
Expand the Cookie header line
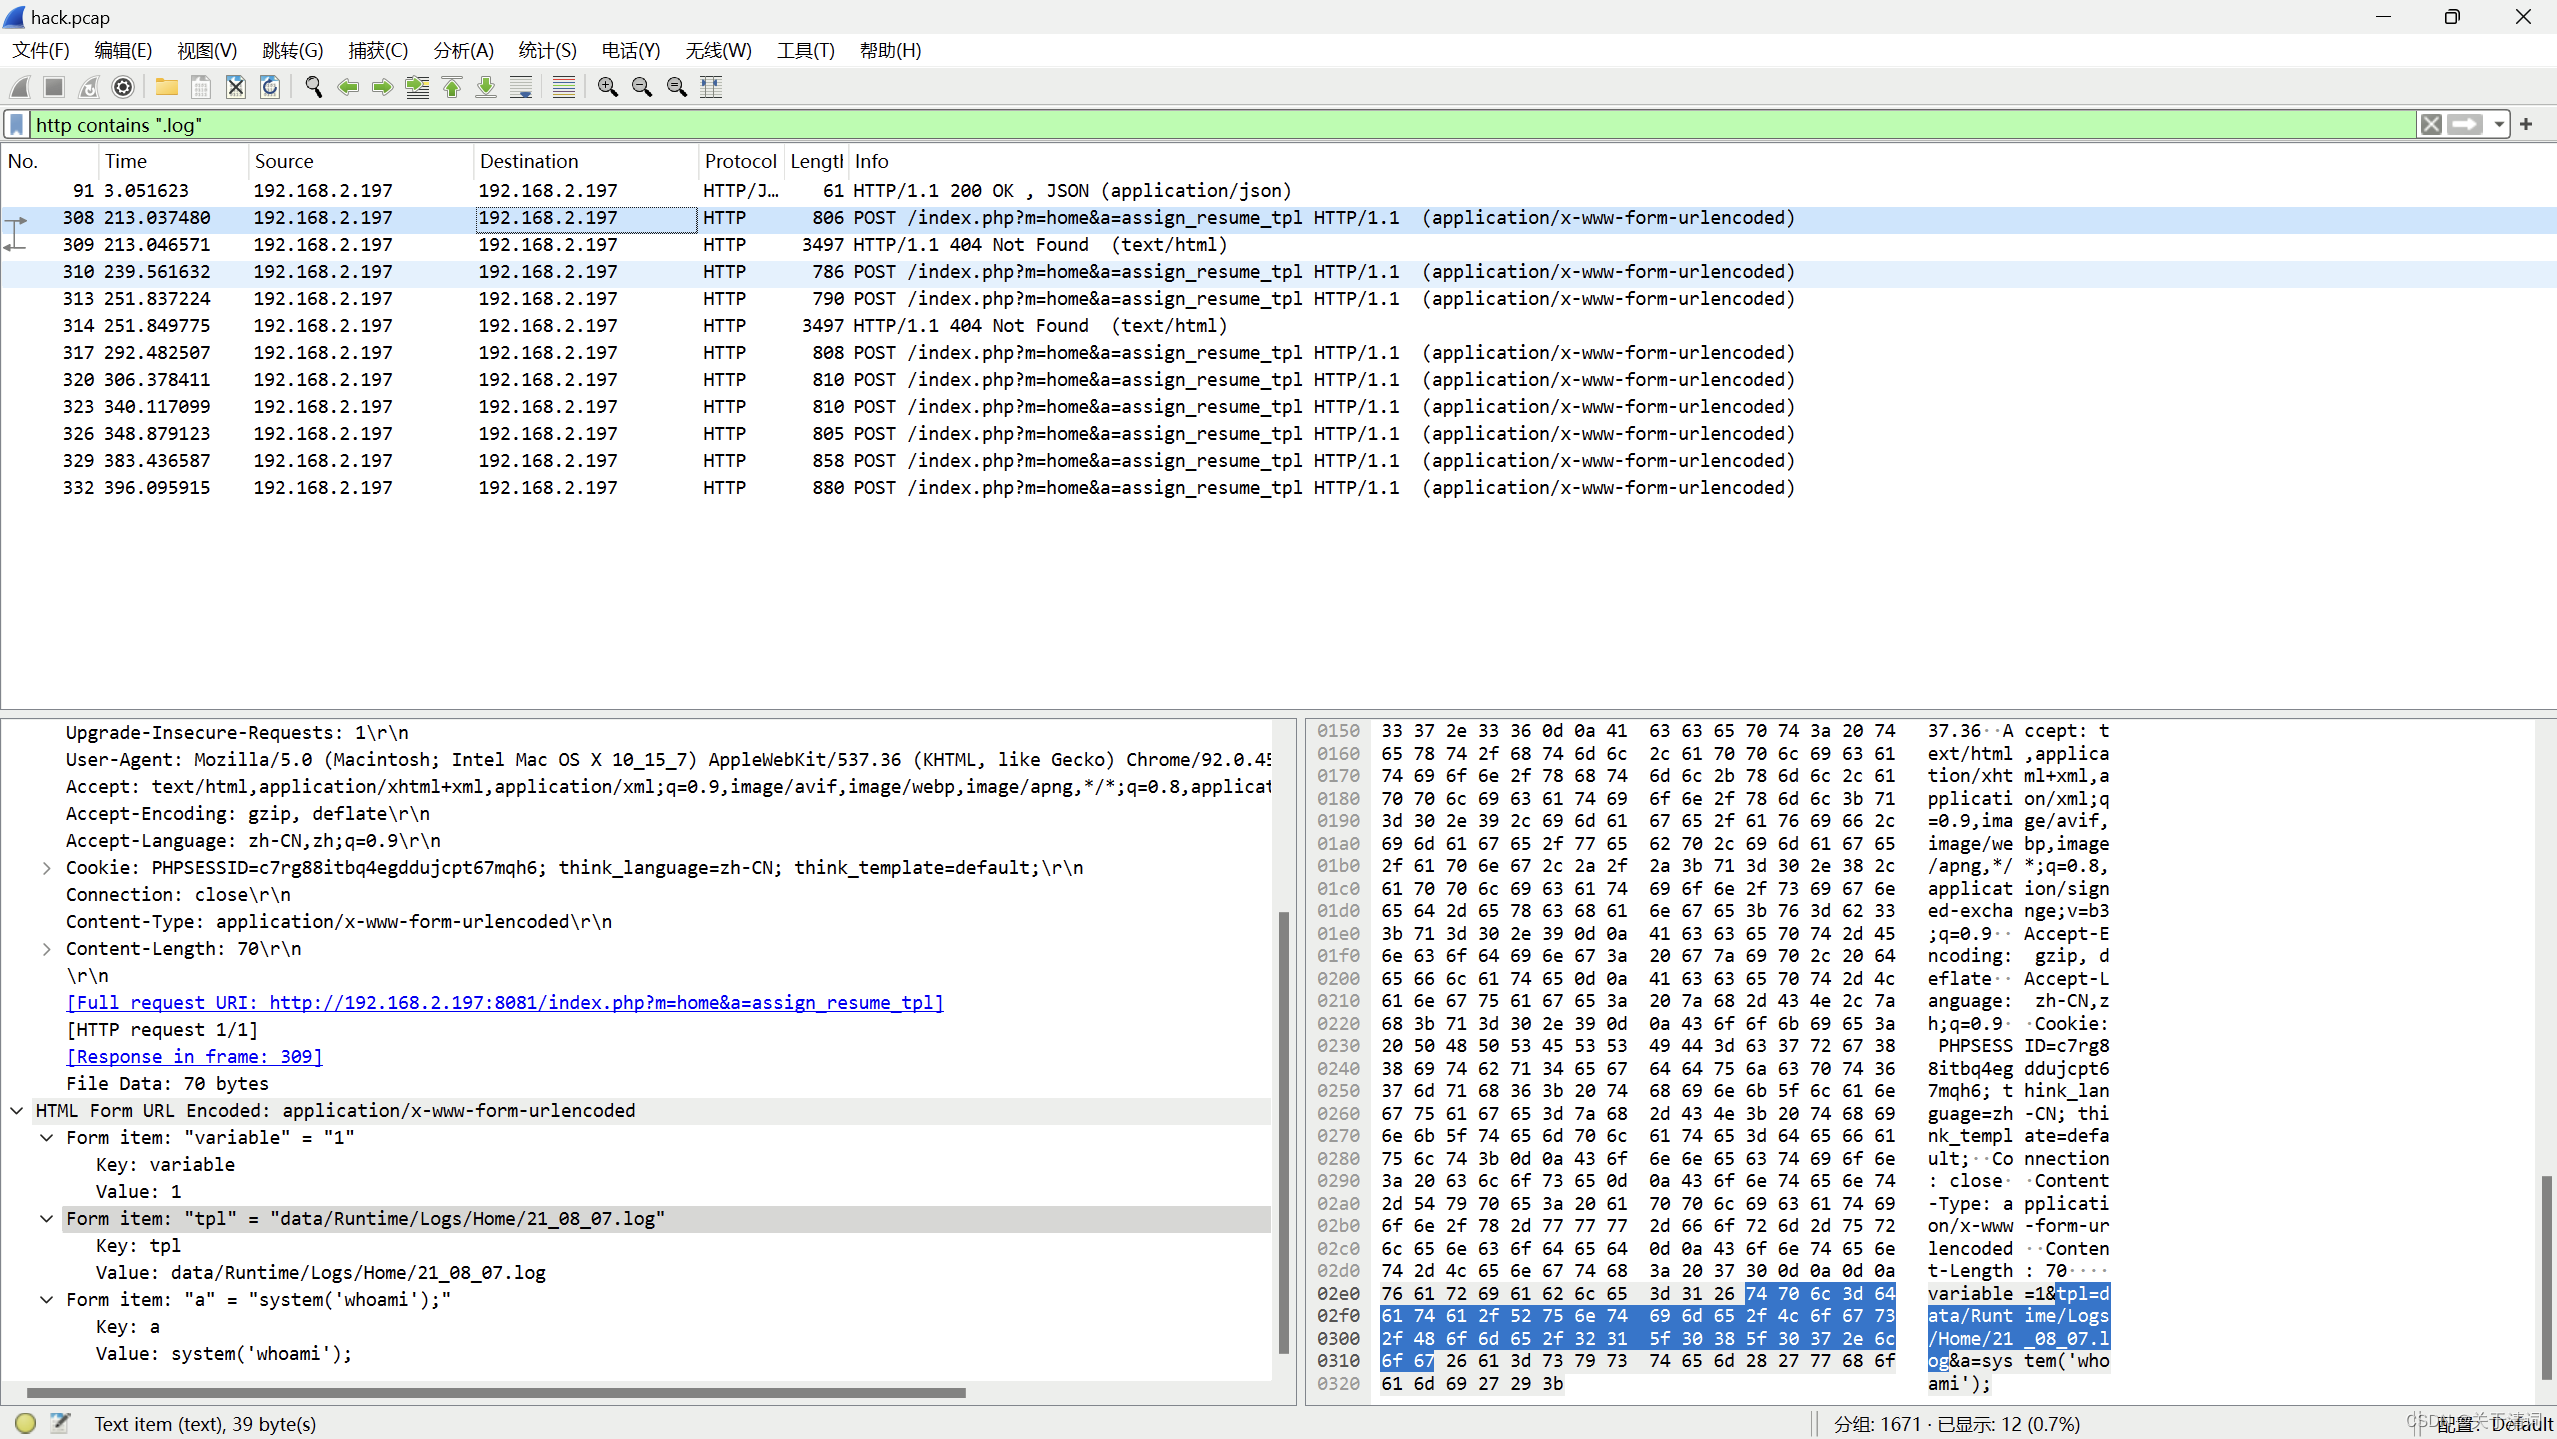[46, 868]
